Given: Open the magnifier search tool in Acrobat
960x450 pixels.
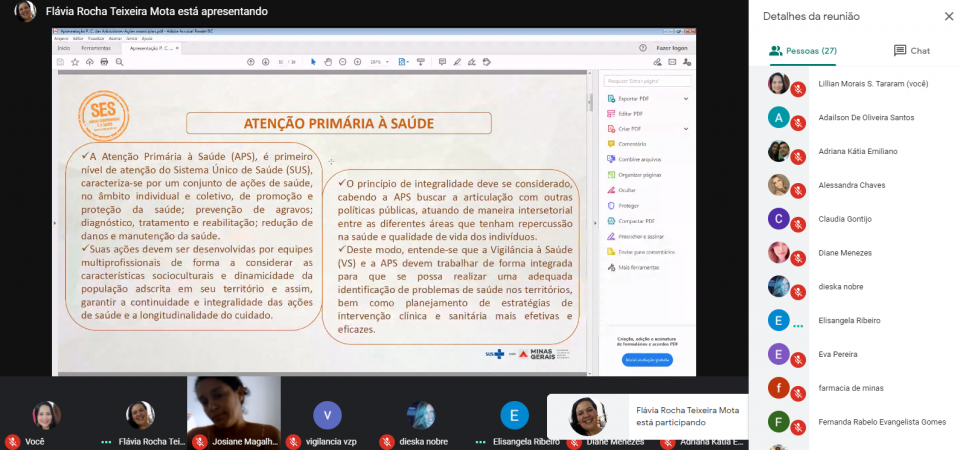Looking at the screenshot, I should [119, 62].
